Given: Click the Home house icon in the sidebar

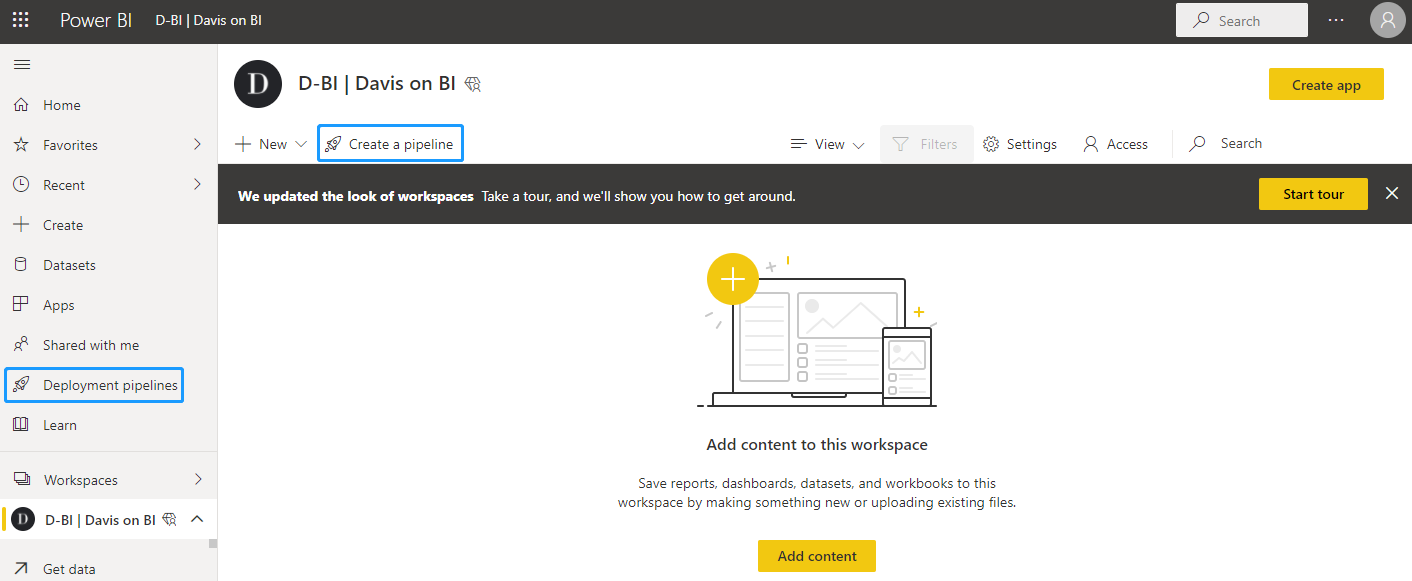Looking at the screenshot, I should [x=21, y=104].
